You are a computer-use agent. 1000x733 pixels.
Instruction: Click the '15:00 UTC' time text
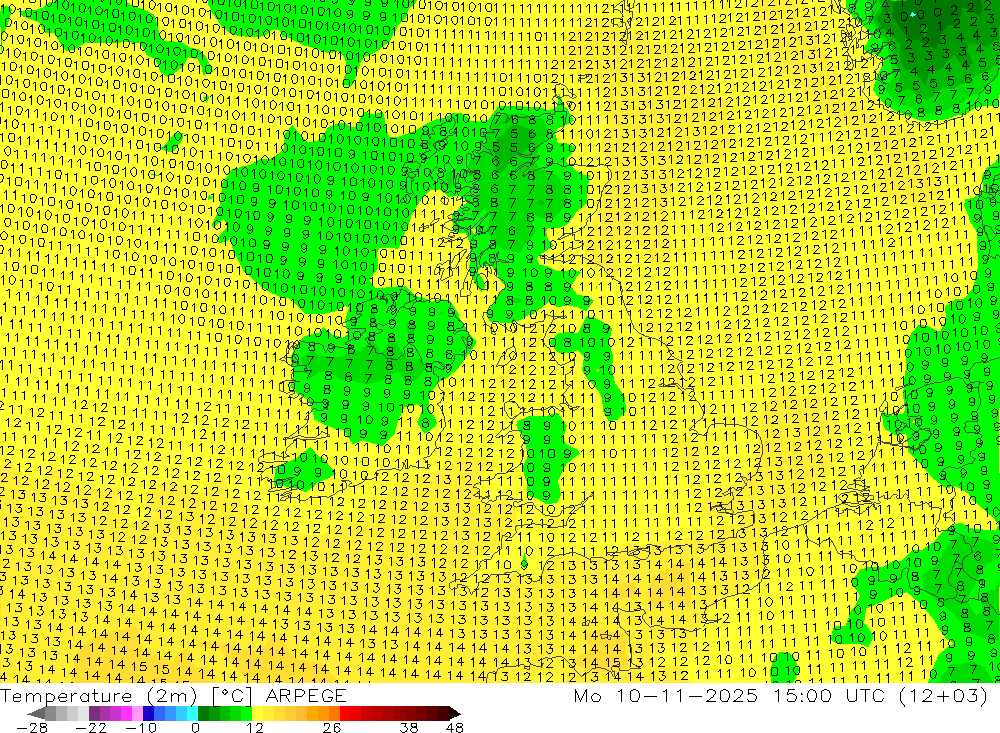[x=830, y=695]
